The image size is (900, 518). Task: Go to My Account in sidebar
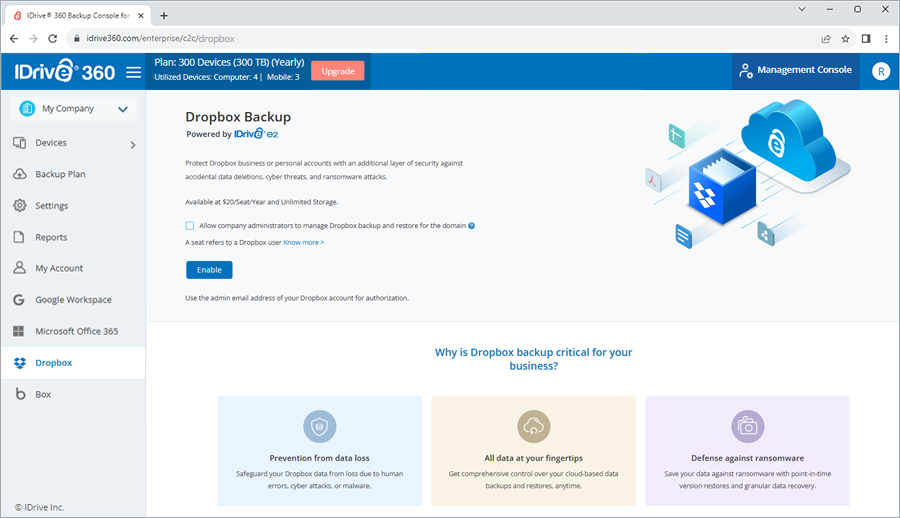click(59, 268)
